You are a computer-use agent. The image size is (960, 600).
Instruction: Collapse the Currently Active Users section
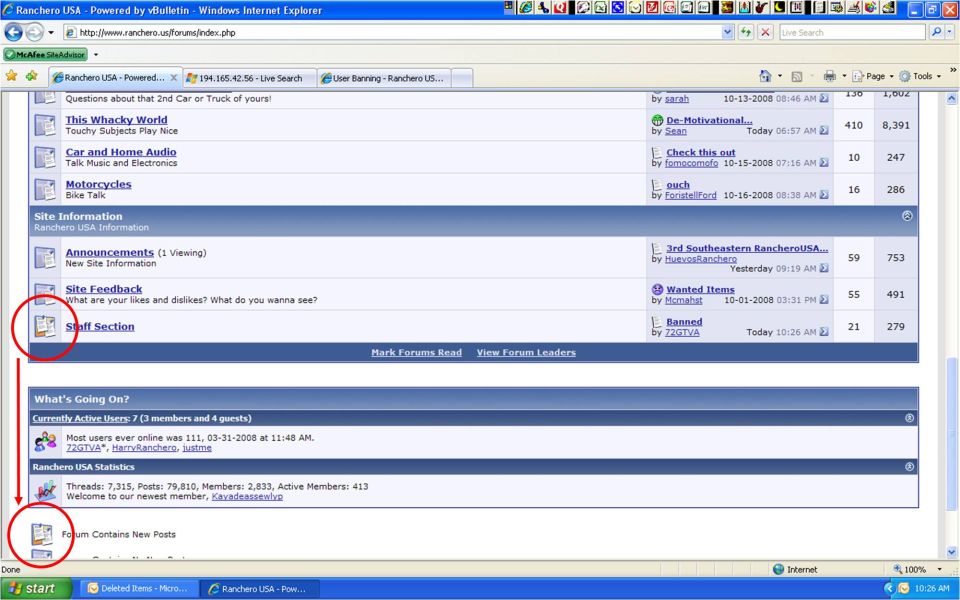point(909,418)
